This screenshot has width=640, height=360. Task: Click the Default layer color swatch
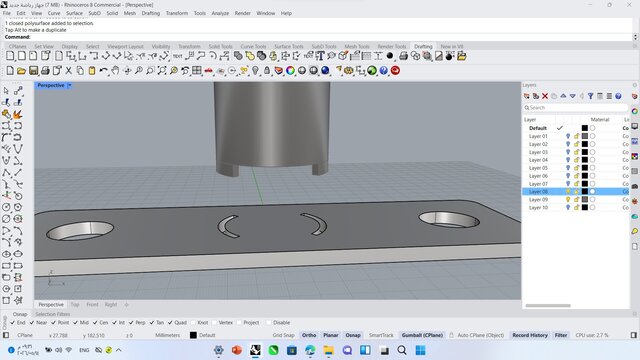pyautogui.click(x=585, y=128)
